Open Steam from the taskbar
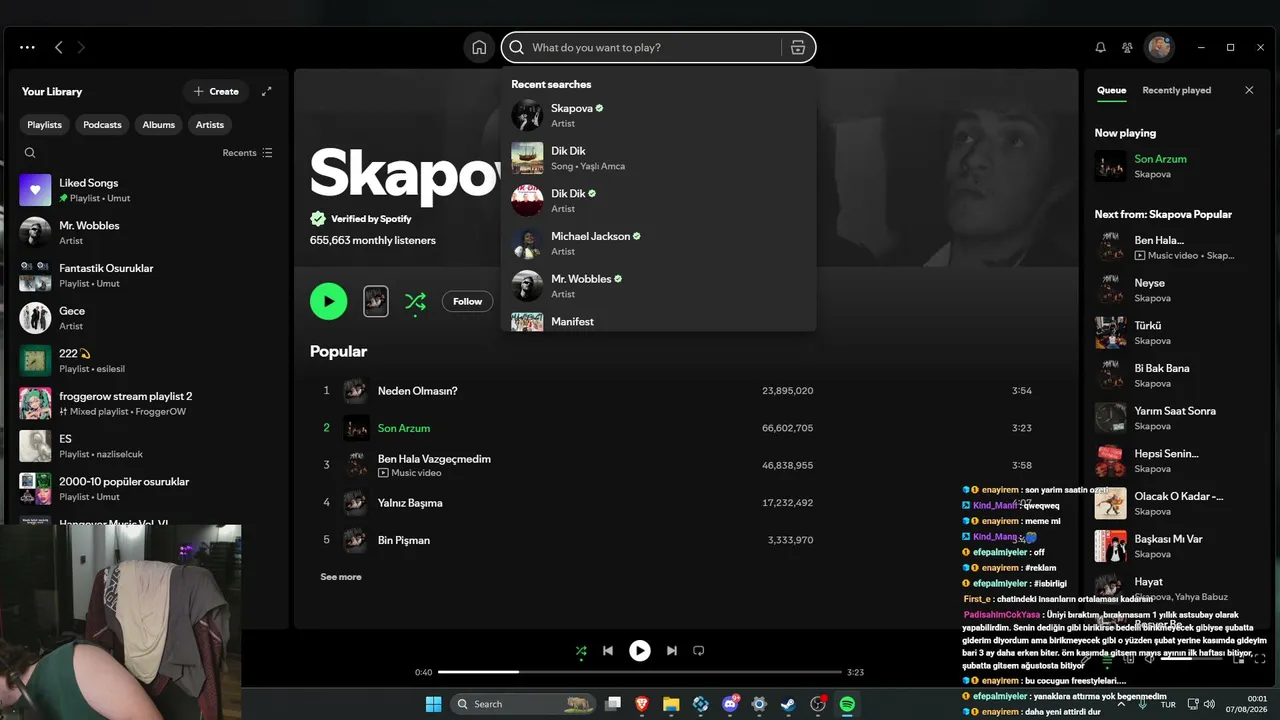Image resolution: width=1280 pixels, height=720 pixels. tap(788, 704)
